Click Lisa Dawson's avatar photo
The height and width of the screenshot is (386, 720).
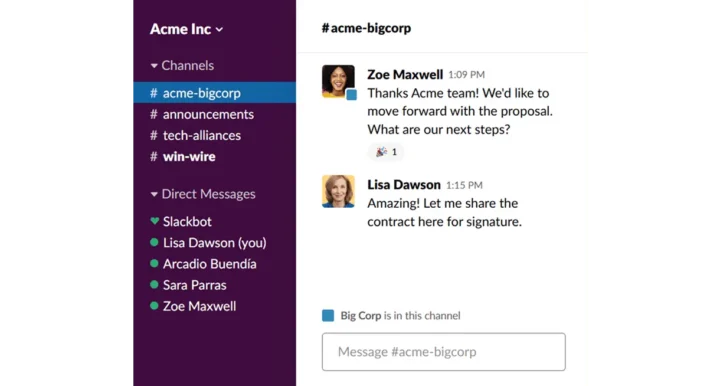click(338, 191)
